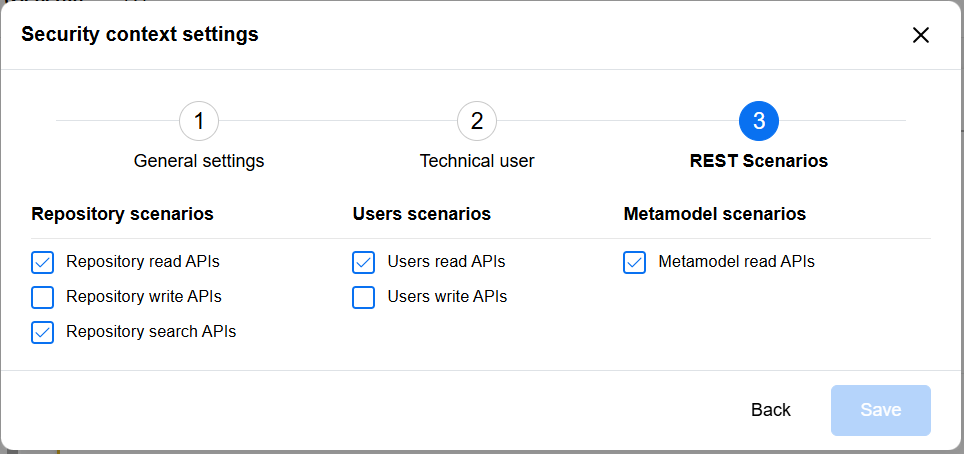Click the Security context settings title
The height and width of the screenshot is (454, 964).
(x=140, y=34)
